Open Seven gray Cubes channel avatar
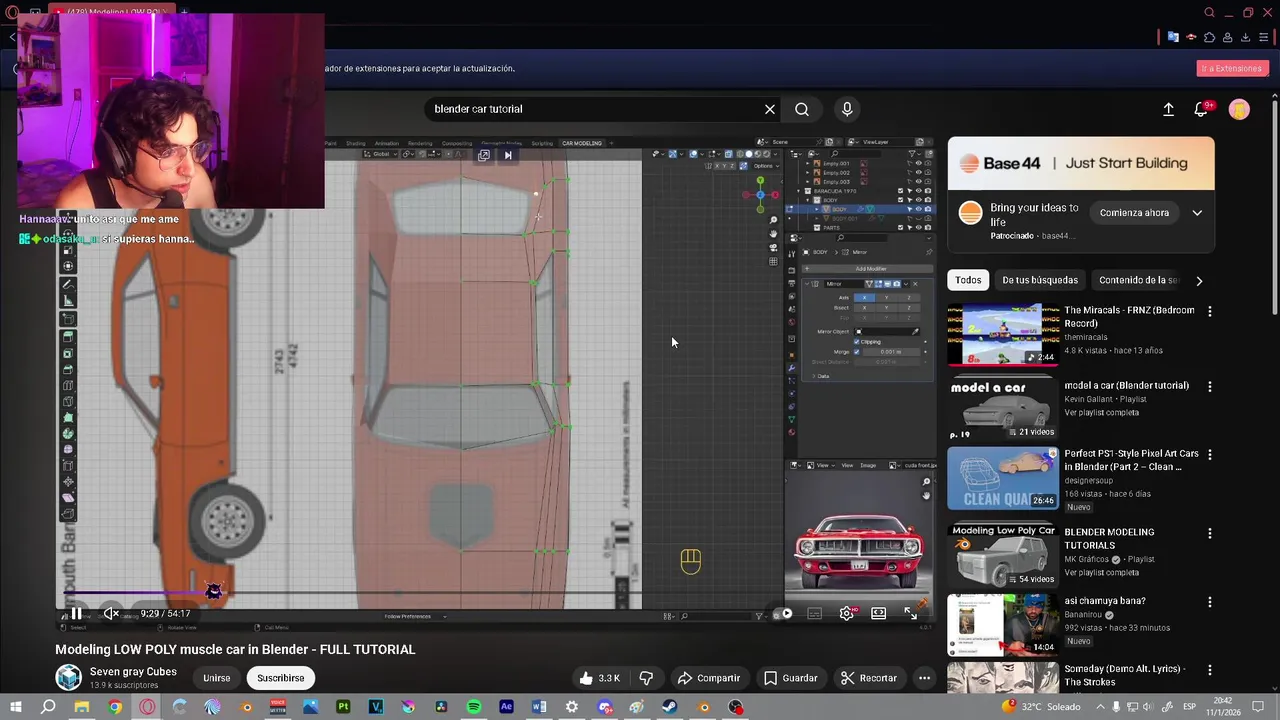 pos(68,678)
